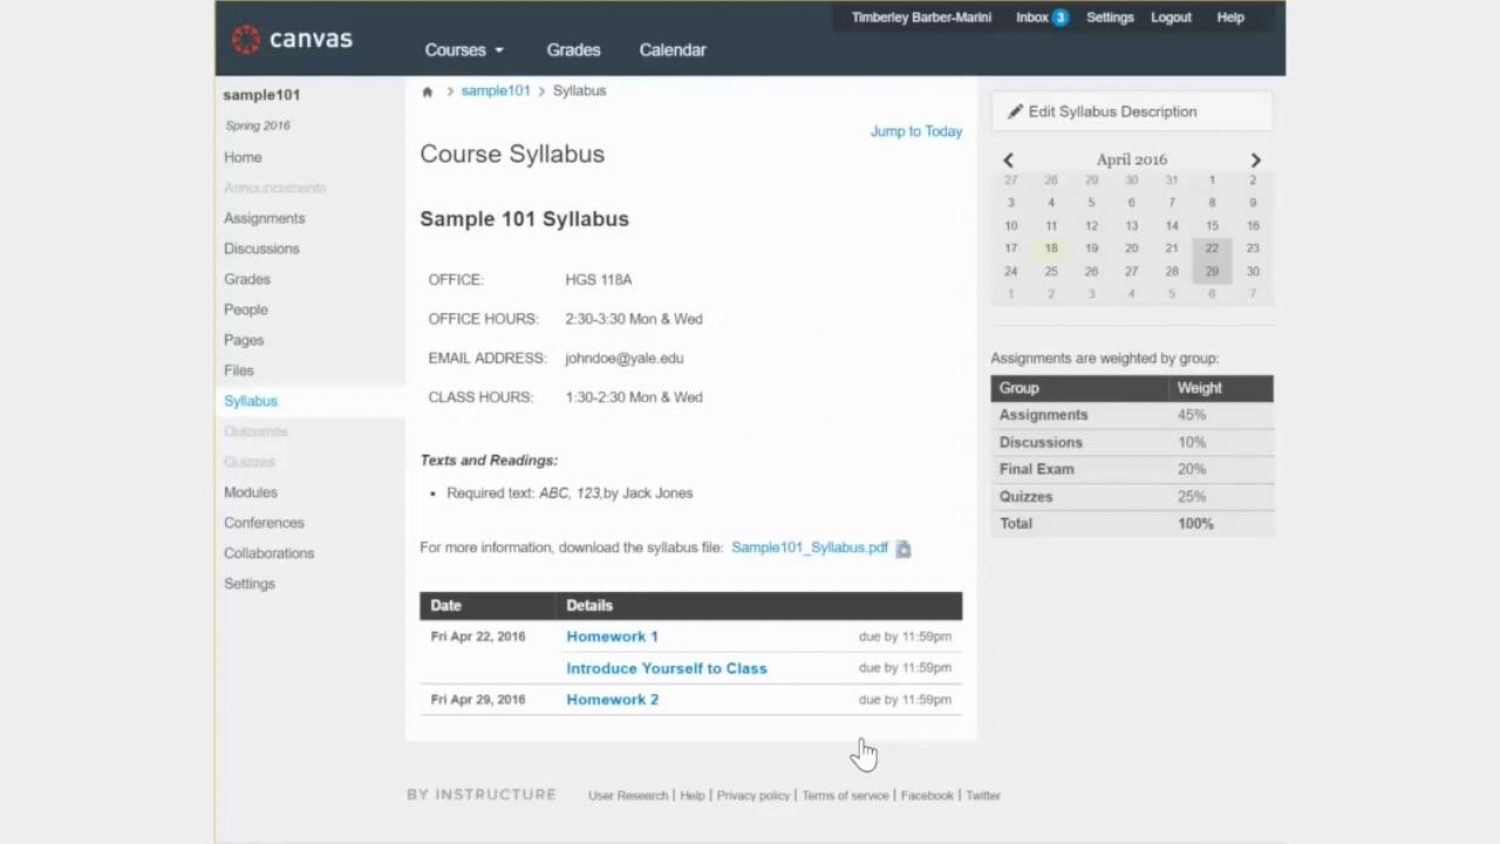Open the Privacy policy footer link
The image size is (1500, 844).
click(753, 796)
